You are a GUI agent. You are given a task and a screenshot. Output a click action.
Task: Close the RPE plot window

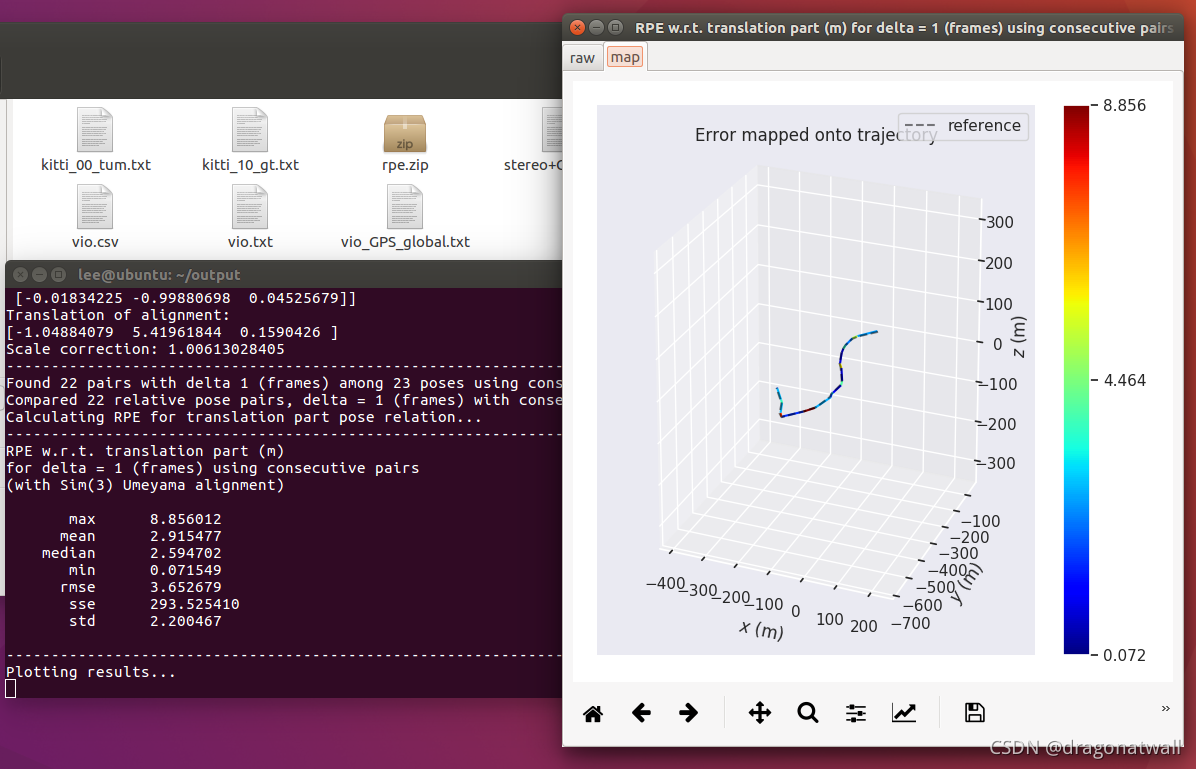(577, 27)
